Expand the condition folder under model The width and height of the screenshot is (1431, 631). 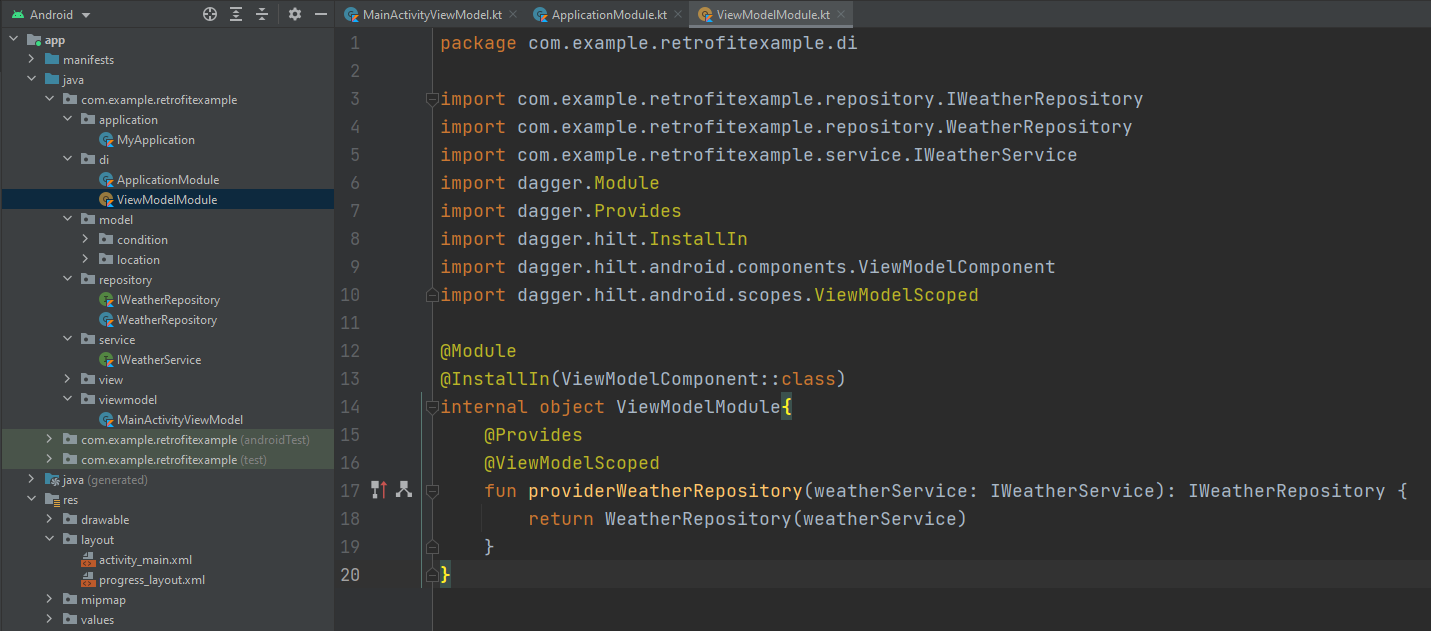click(x=86, y=240)
